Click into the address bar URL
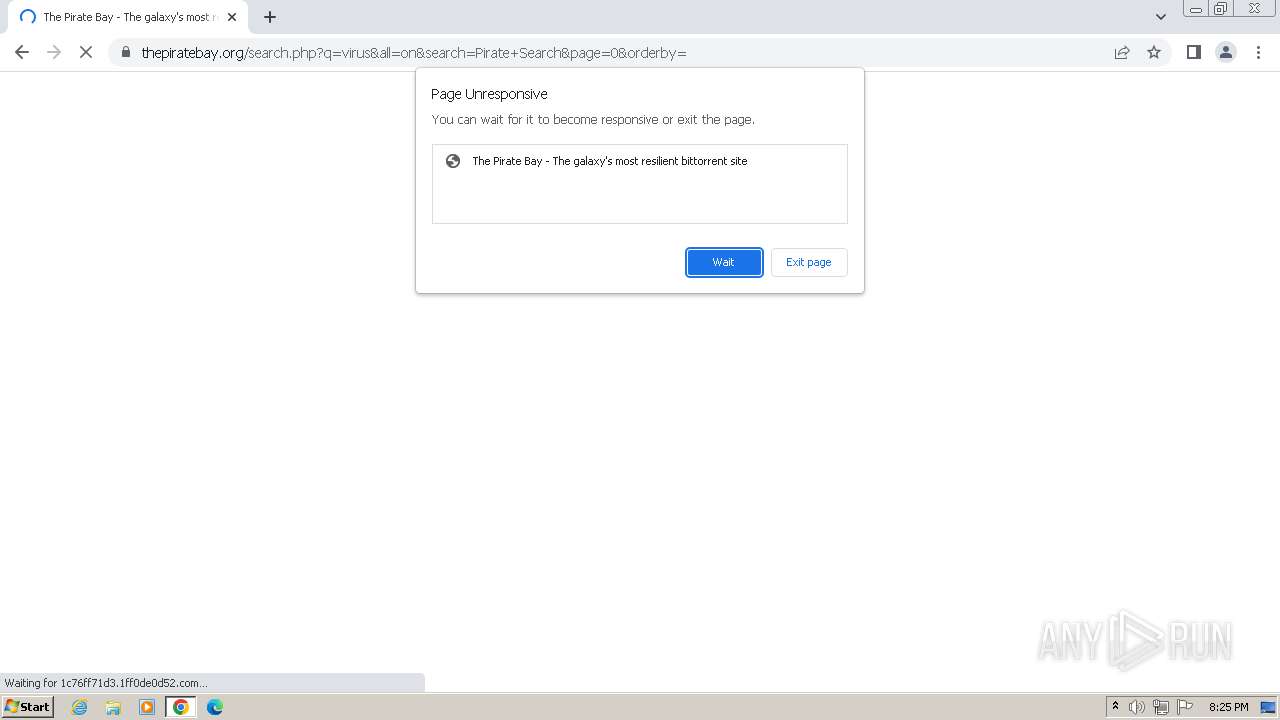The image size is (1280, 720). (x=414, y=52)
